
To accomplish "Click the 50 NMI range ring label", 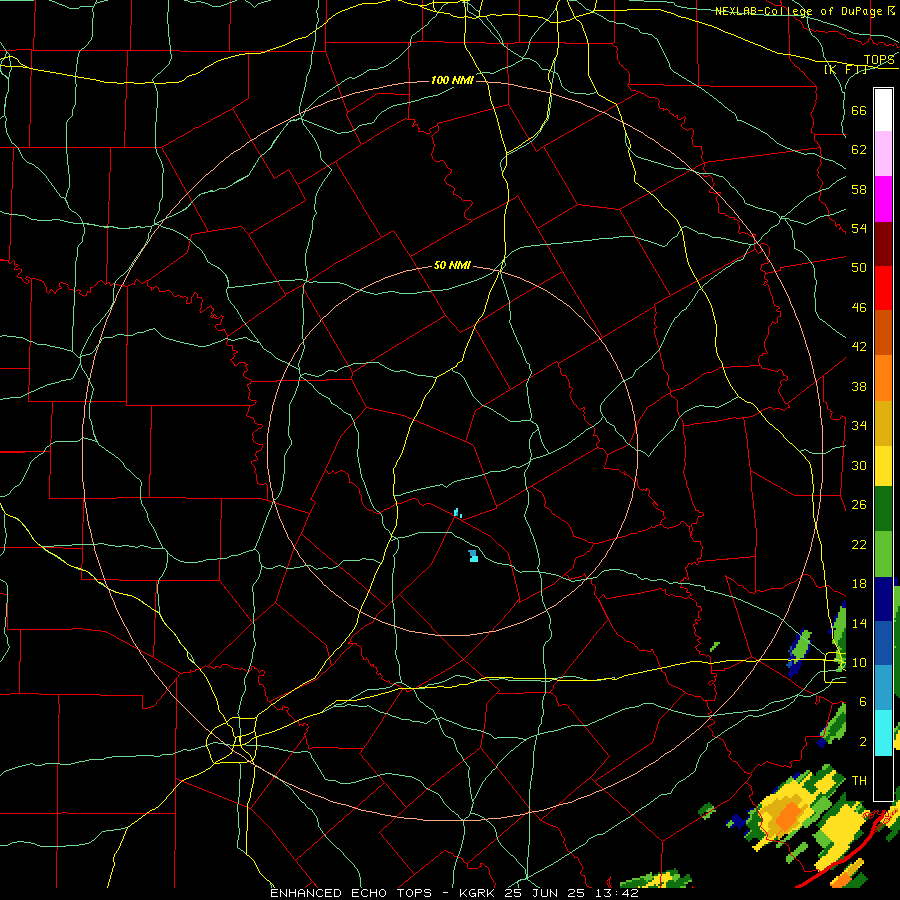I will coord(452,265).
